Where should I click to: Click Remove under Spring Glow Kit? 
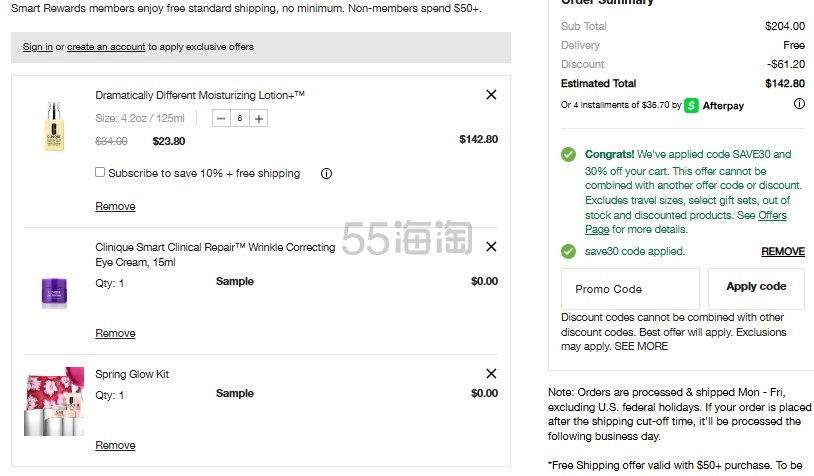click(115, 445)
